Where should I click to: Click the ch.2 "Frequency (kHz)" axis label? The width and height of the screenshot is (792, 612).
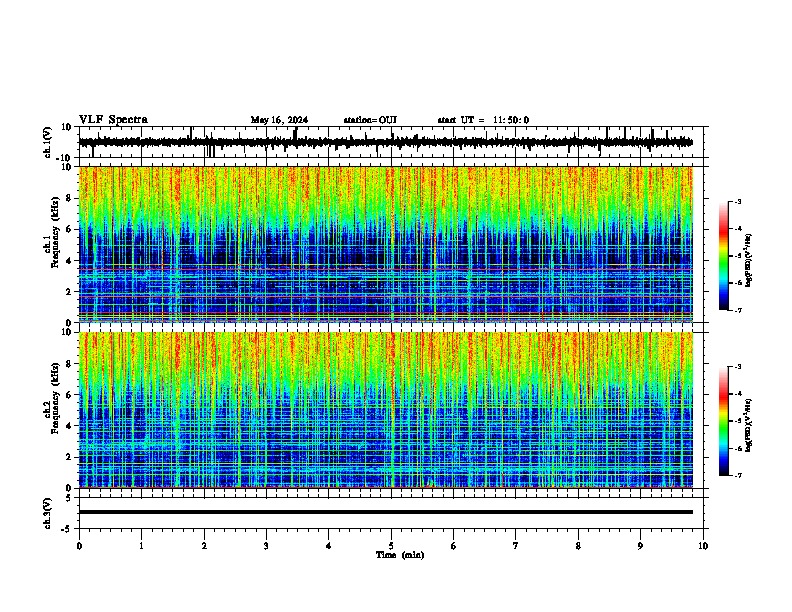click(55, 398)
